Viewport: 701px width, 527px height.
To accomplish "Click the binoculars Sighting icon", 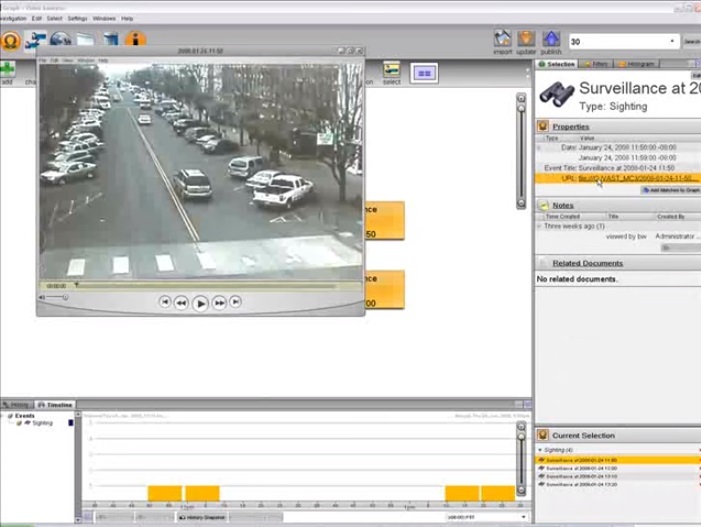I will click(556, 94).
